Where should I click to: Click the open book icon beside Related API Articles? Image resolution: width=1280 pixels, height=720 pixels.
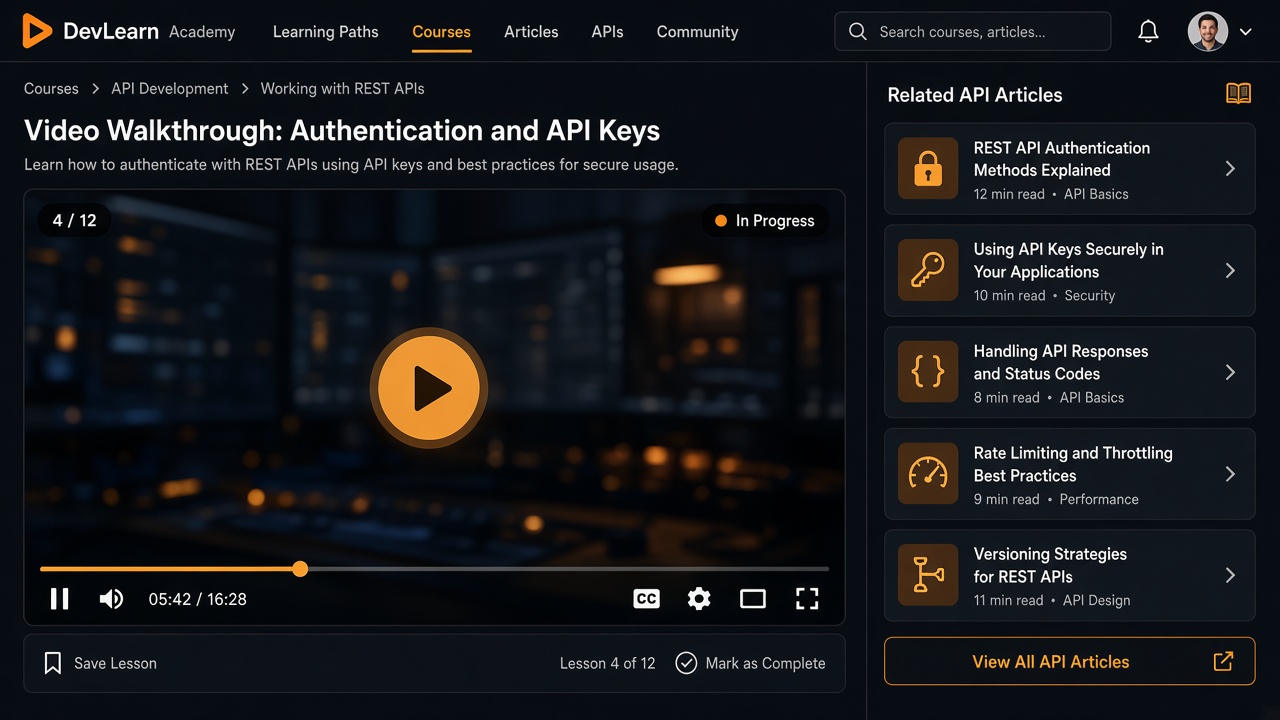(x=1238, y=94)
